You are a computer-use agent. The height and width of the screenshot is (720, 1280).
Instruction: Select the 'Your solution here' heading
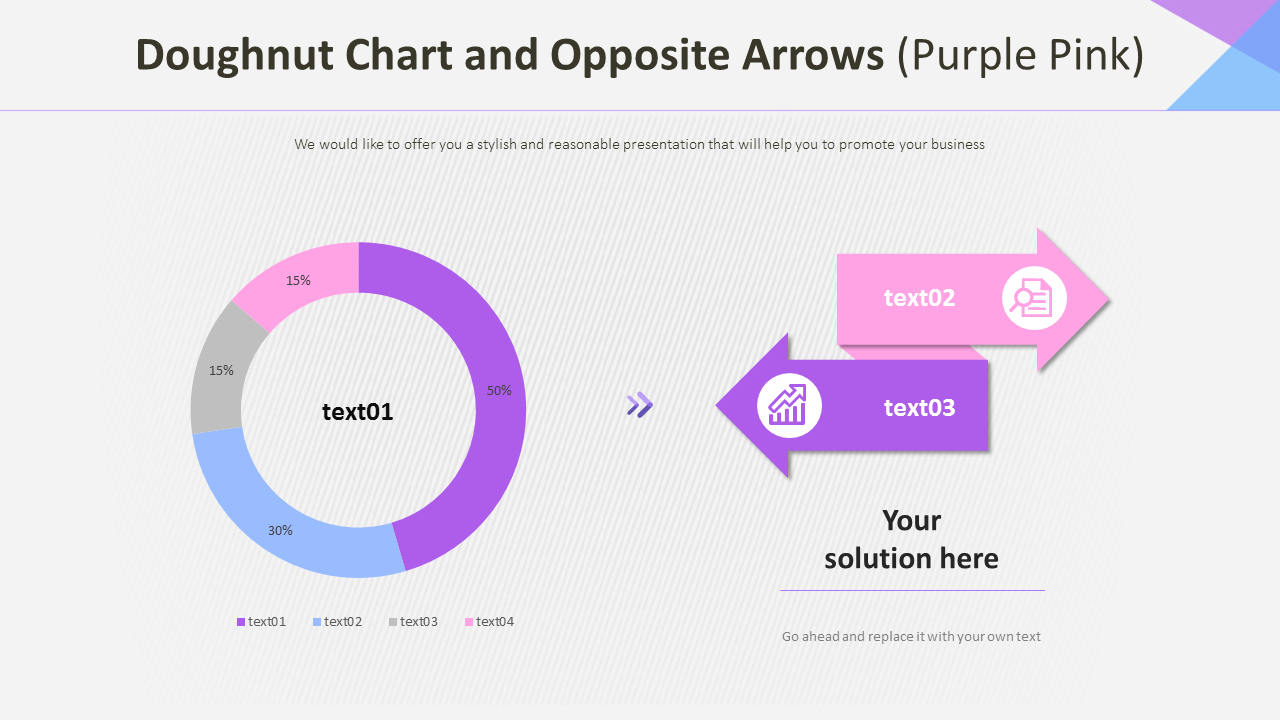[912, 539]
